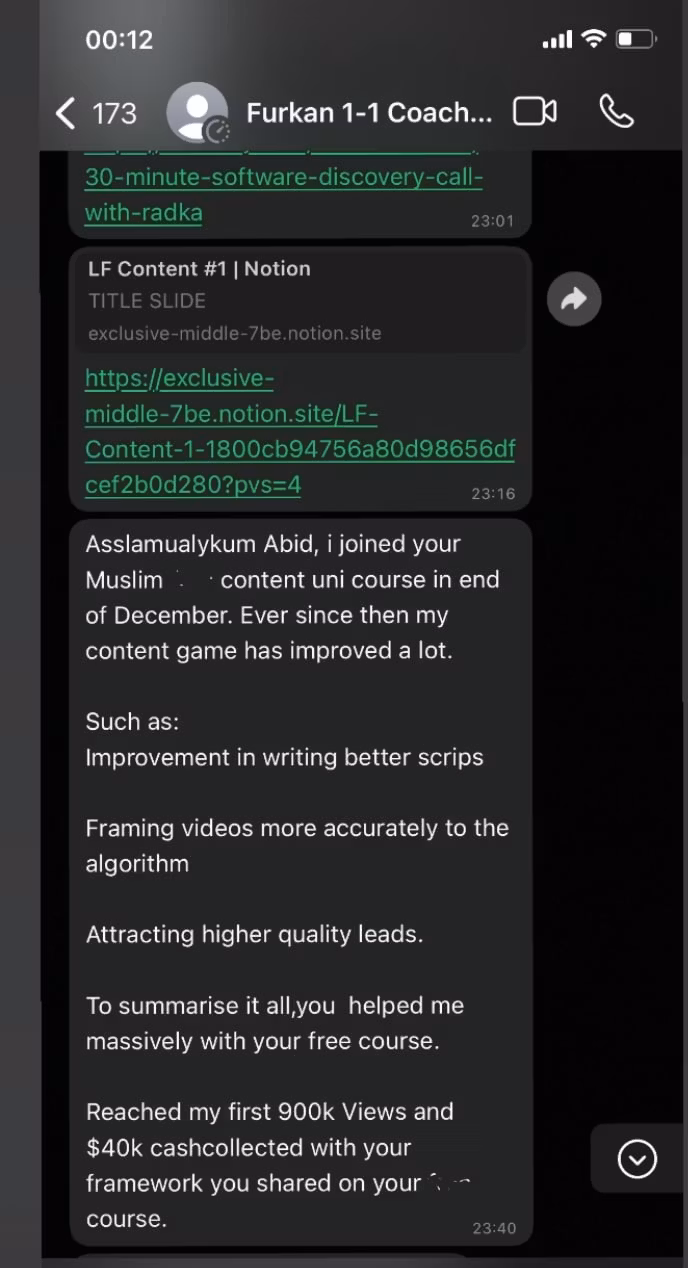Screen dimensions: 688x1268
Task: Start a voice call via phone icon
Action: coord(616,112)
